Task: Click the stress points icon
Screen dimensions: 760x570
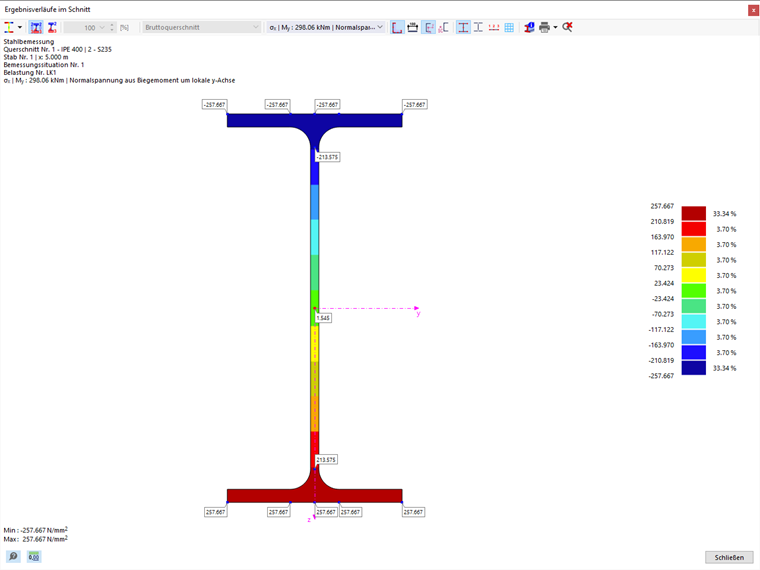Action: pos(443,28)
